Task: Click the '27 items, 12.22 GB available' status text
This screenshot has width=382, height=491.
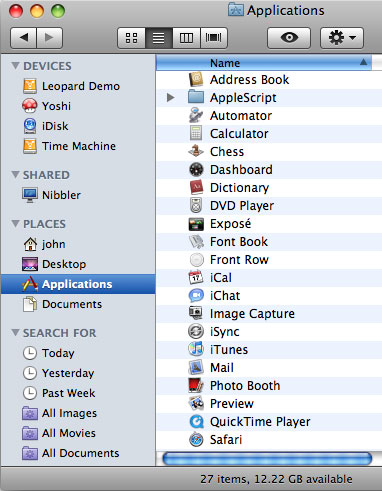Action: tap(276, 479)
